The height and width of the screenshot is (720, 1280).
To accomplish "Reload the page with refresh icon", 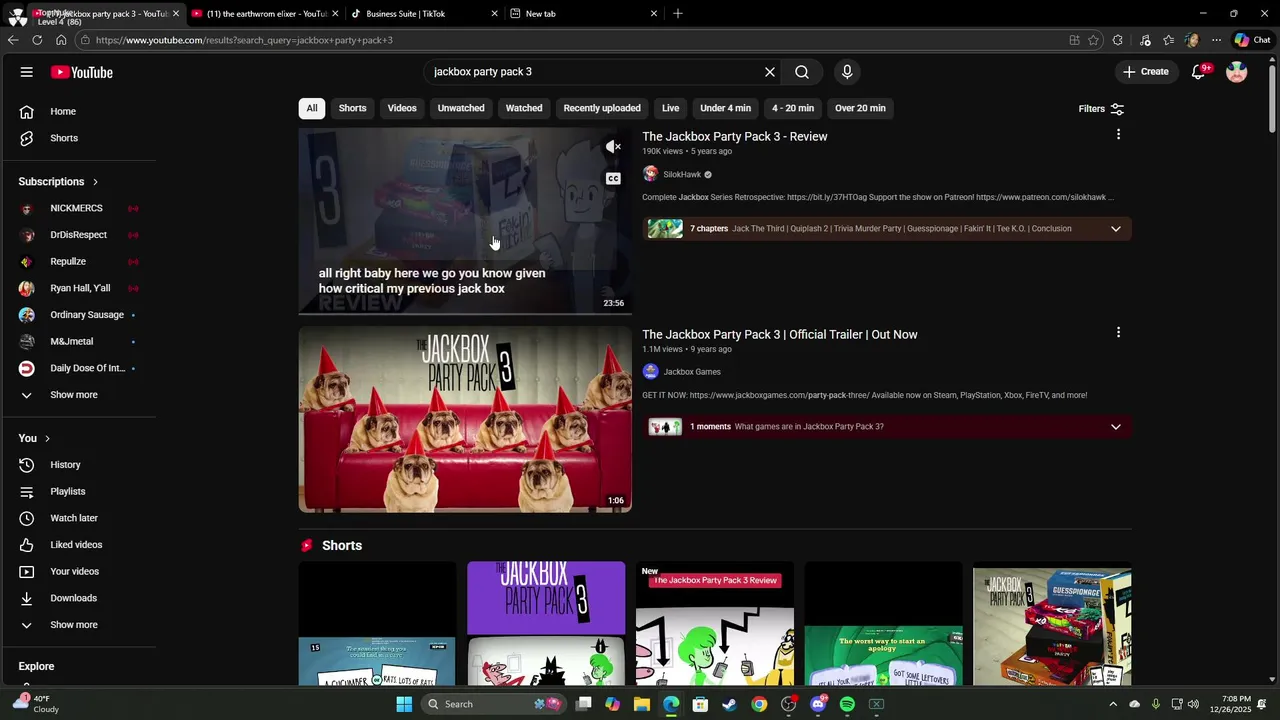I will 37,40.
